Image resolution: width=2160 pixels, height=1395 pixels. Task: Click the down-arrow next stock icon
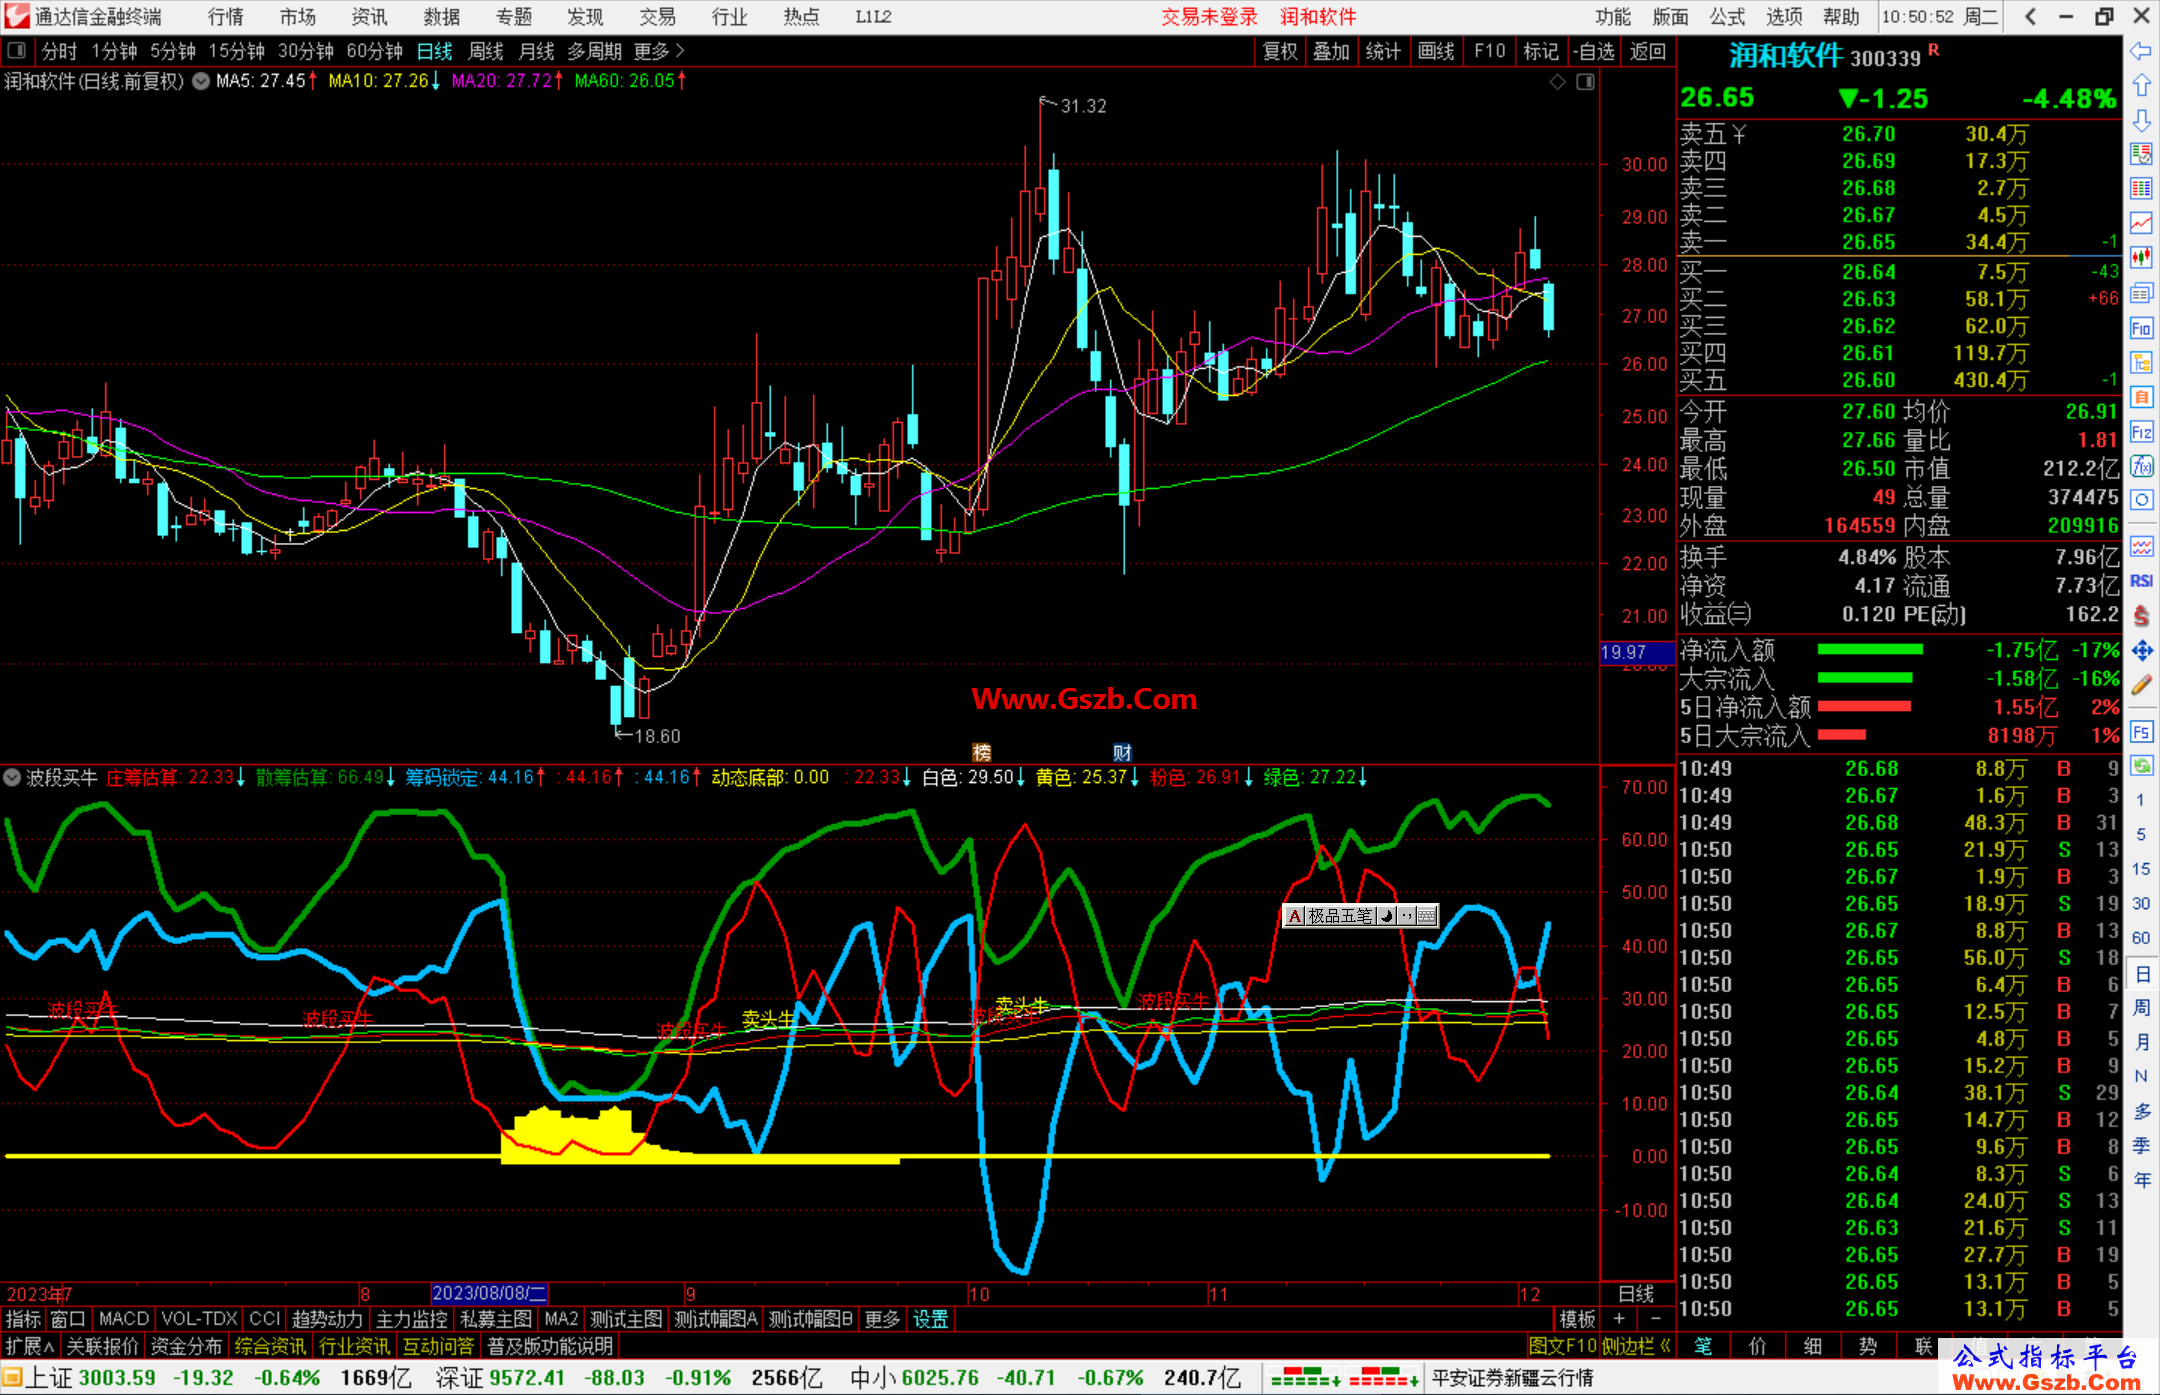point(2141,120)
